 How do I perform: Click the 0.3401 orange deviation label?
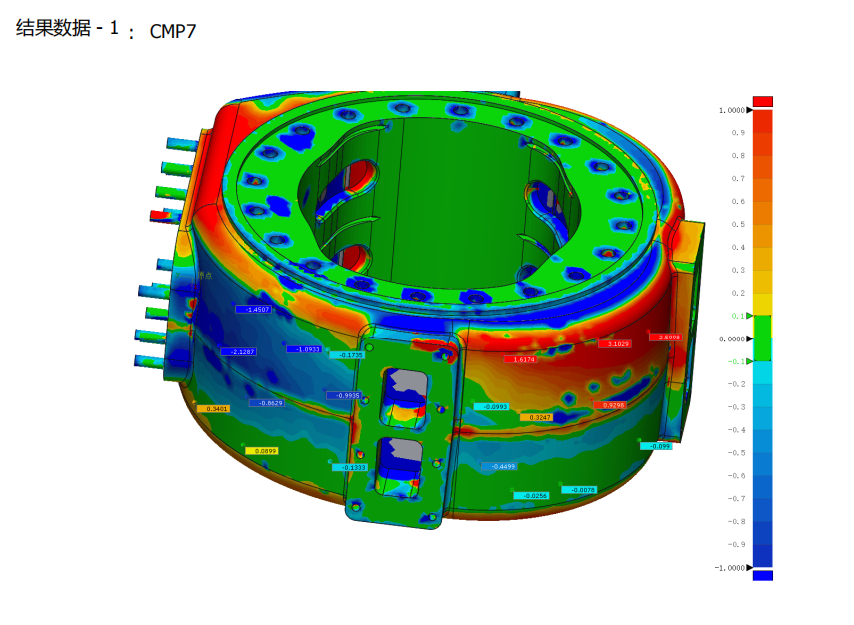pos(214,409)
